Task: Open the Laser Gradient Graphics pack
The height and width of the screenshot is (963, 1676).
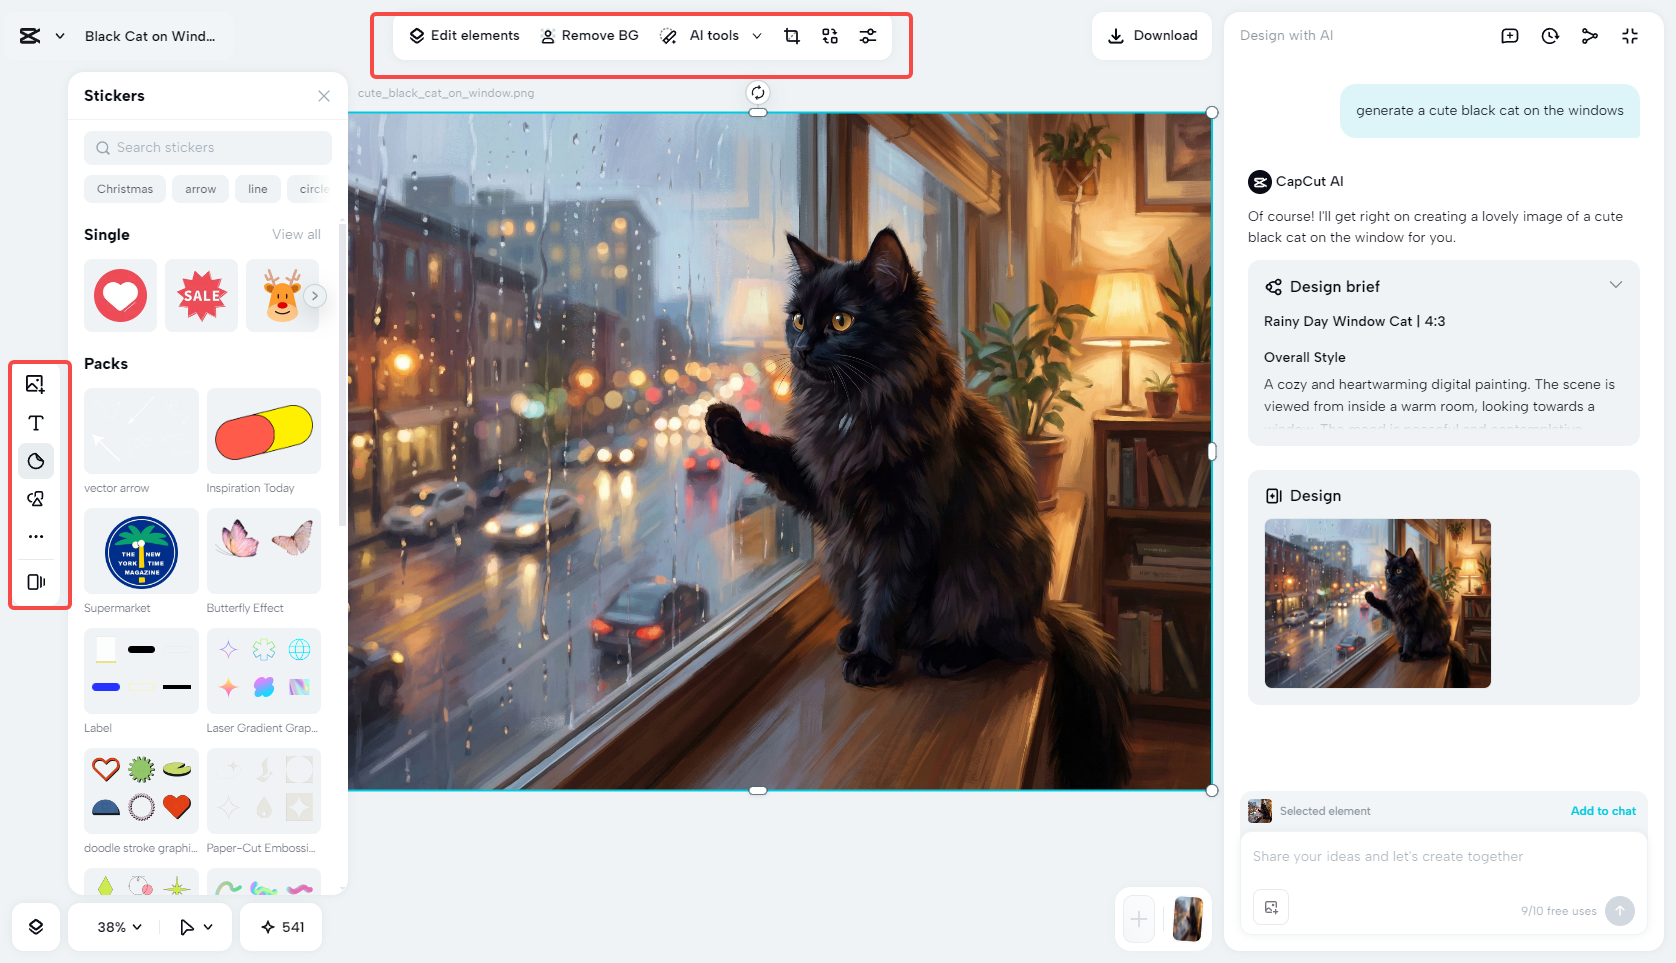Action: 264,671
